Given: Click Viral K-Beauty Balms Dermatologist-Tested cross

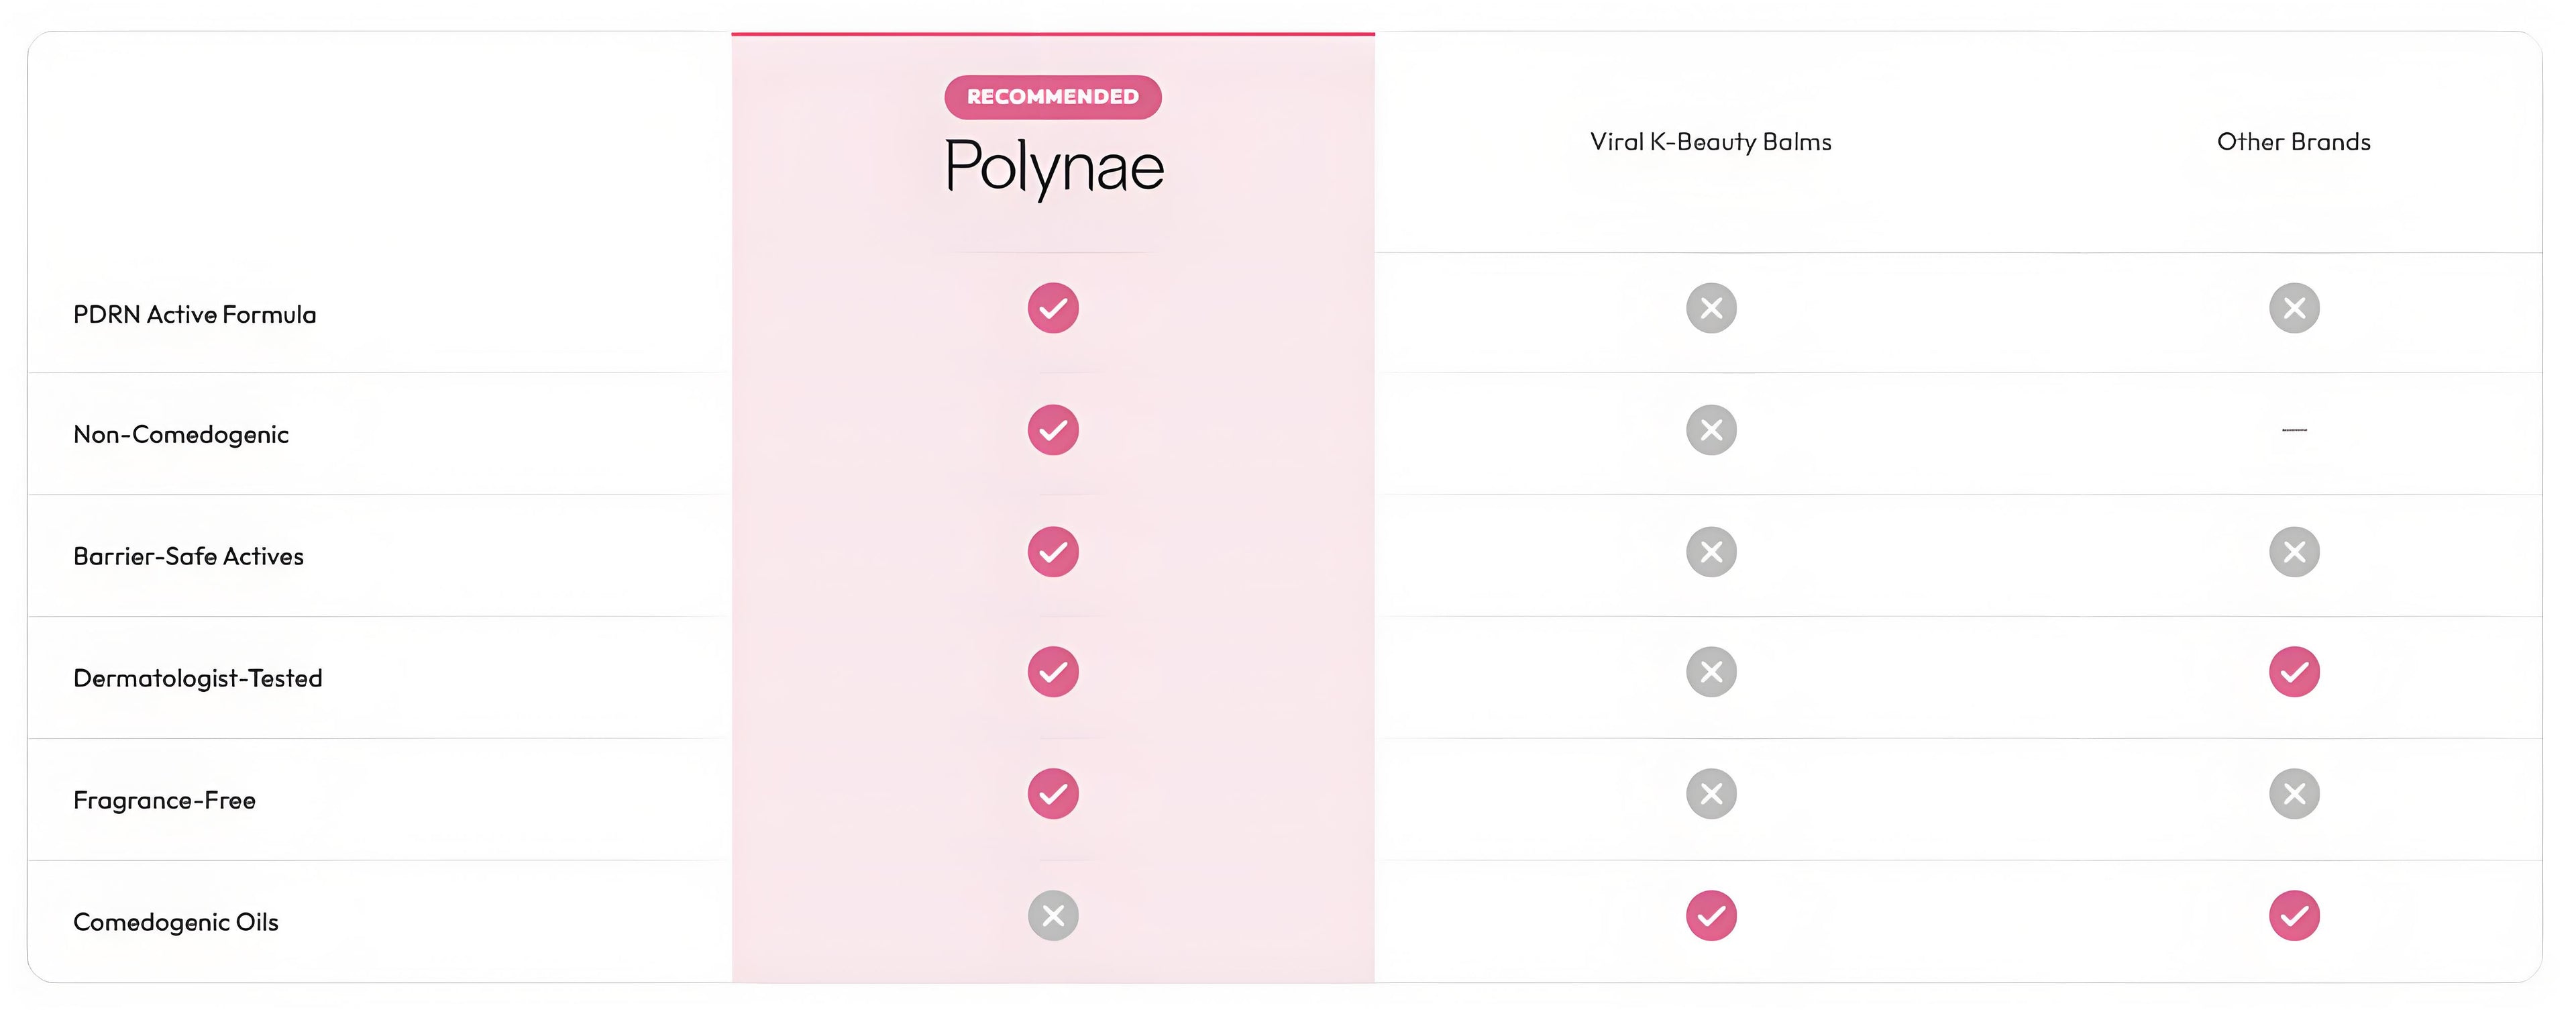Looking at the screenshot, I should [1711, 671].
